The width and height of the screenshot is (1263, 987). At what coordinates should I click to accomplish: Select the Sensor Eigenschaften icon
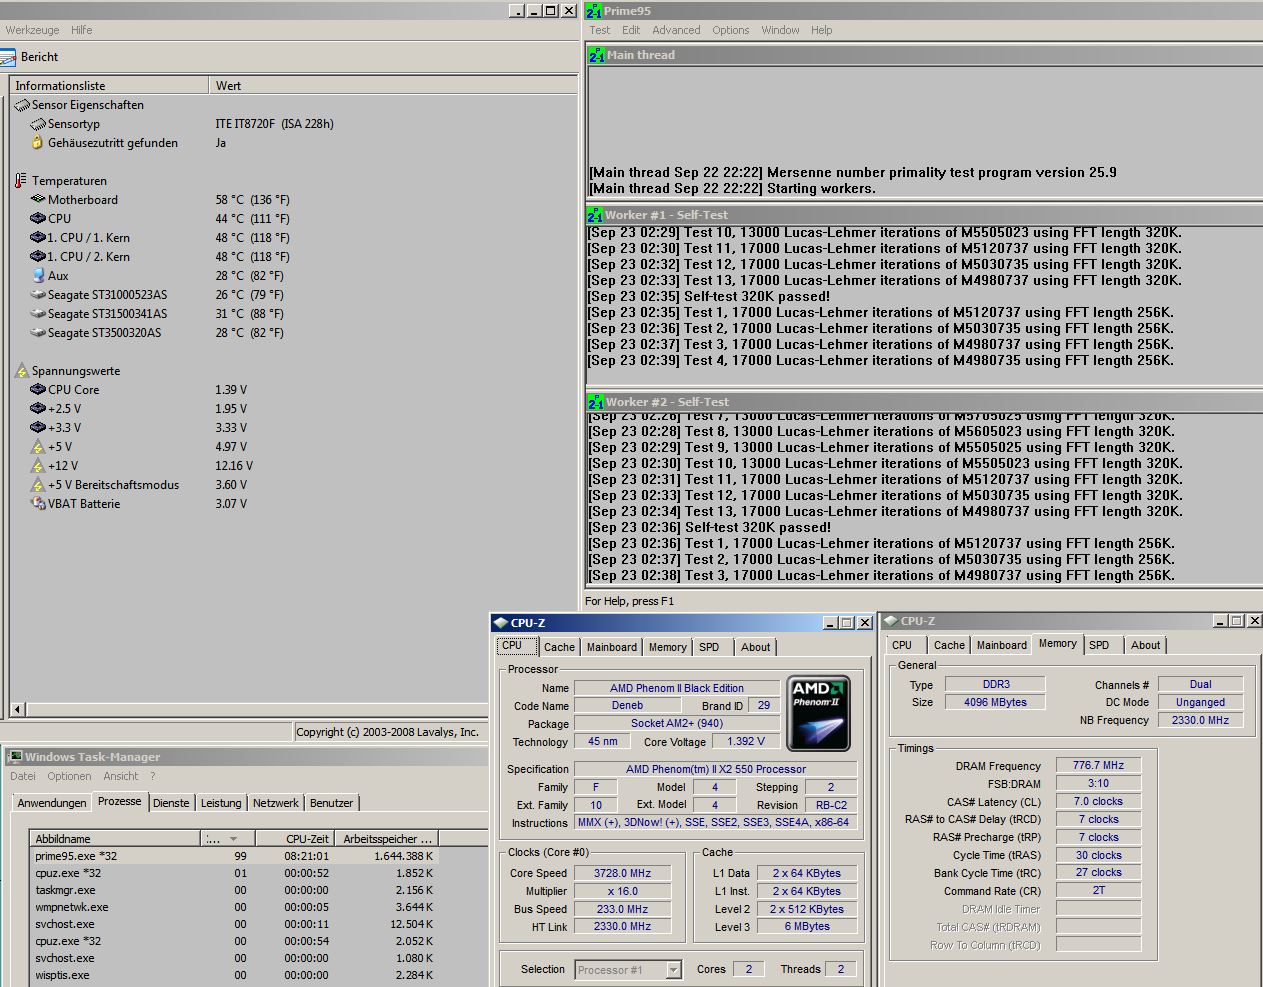point(21,105)
